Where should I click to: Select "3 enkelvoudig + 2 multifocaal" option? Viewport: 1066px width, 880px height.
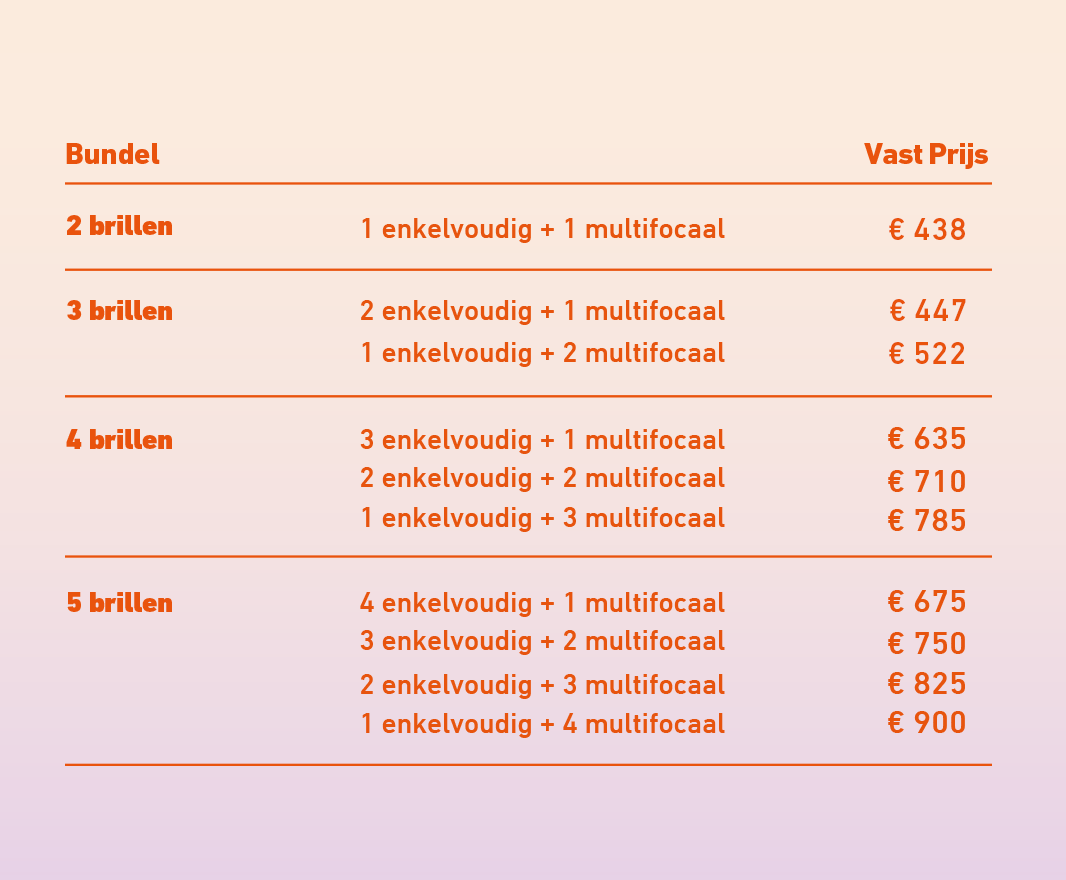pyautogui.click(x=542, y=642)
